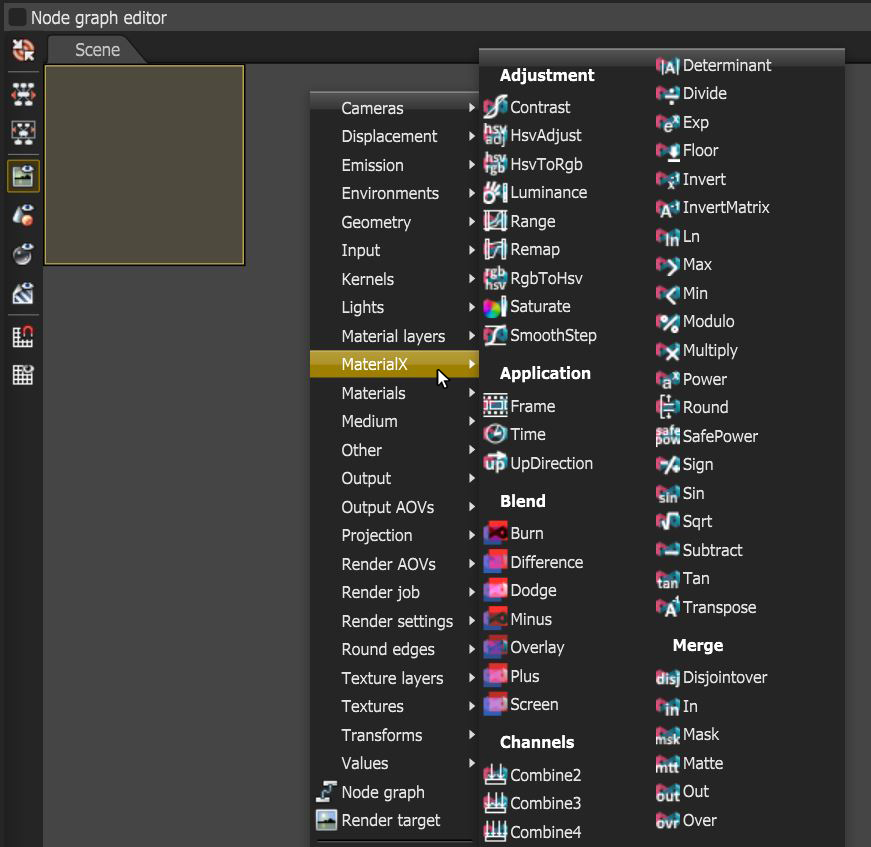Choose the InvertMatrix node label
The width and height of the screenshot is (871, 847).
click(726, 208)
